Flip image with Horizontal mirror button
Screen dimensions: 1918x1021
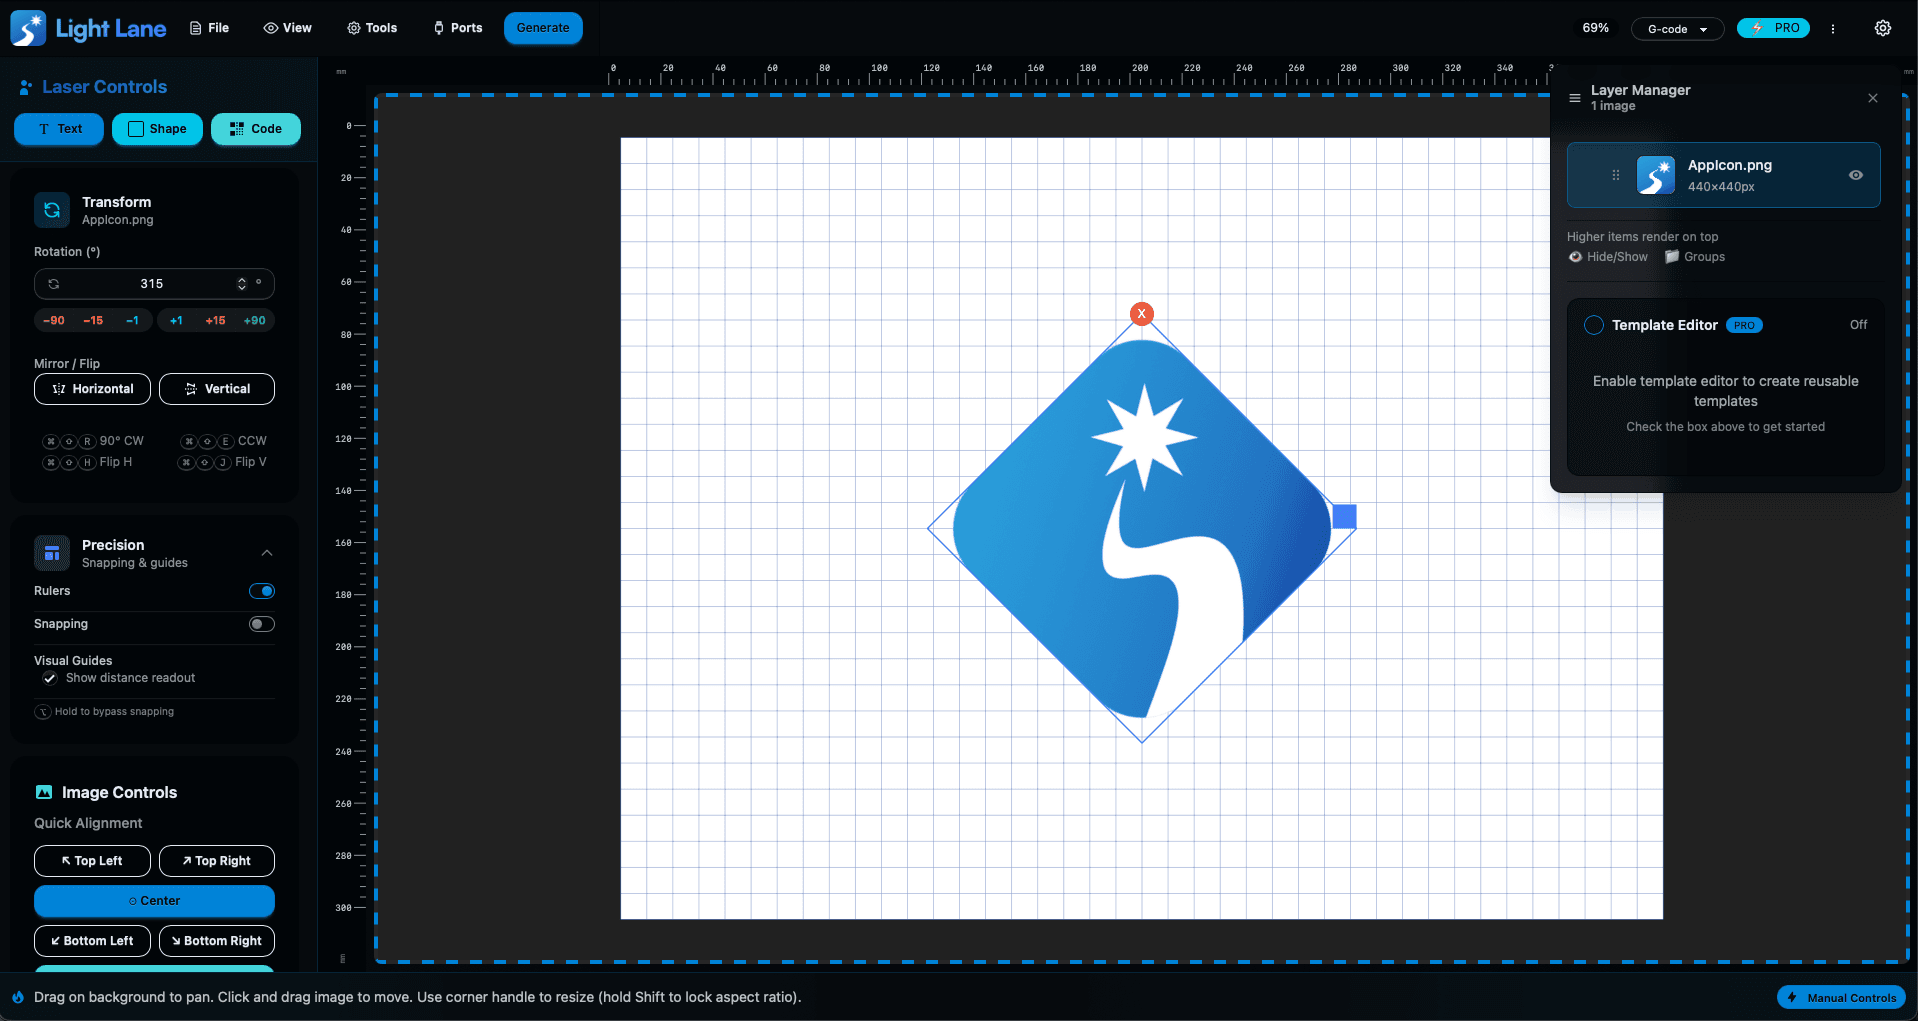92,389
